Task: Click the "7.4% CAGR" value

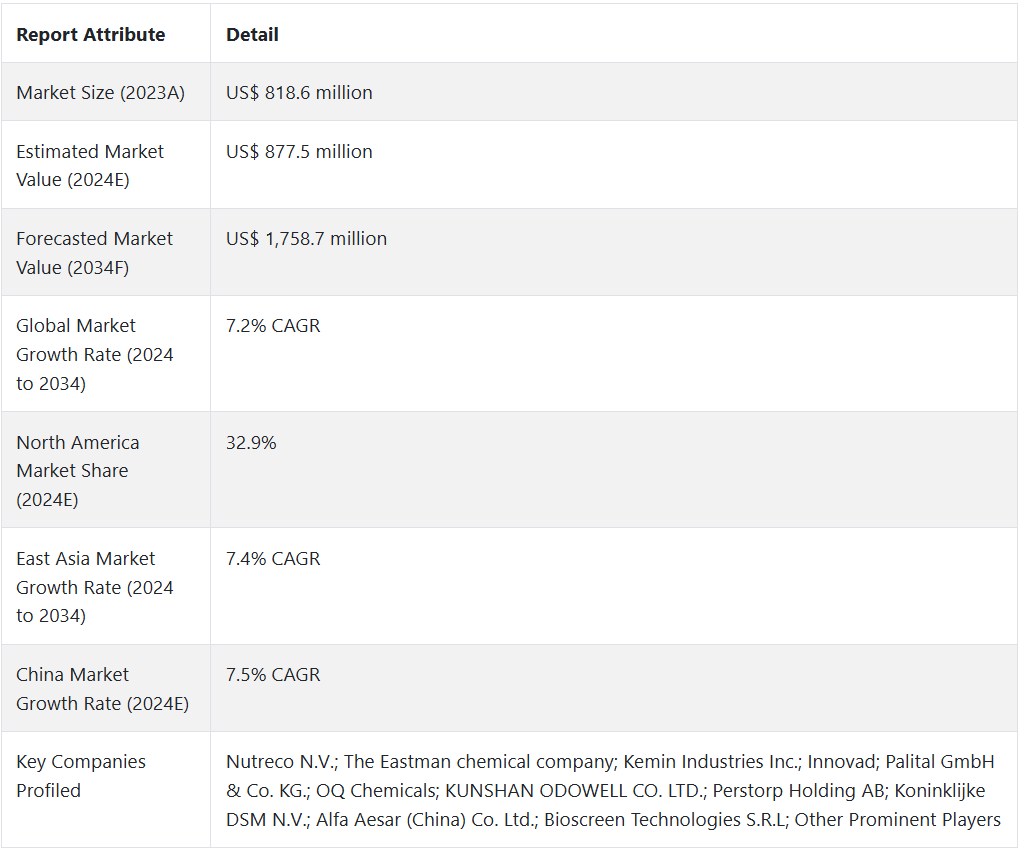Action: (x=273, y=559)
